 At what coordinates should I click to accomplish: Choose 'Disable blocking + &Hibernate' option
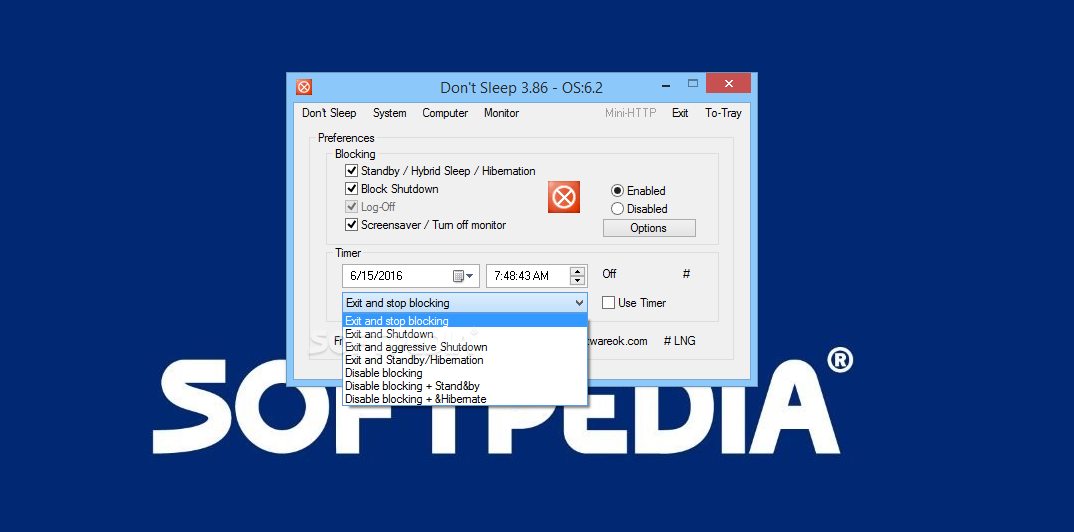point(465,398)
